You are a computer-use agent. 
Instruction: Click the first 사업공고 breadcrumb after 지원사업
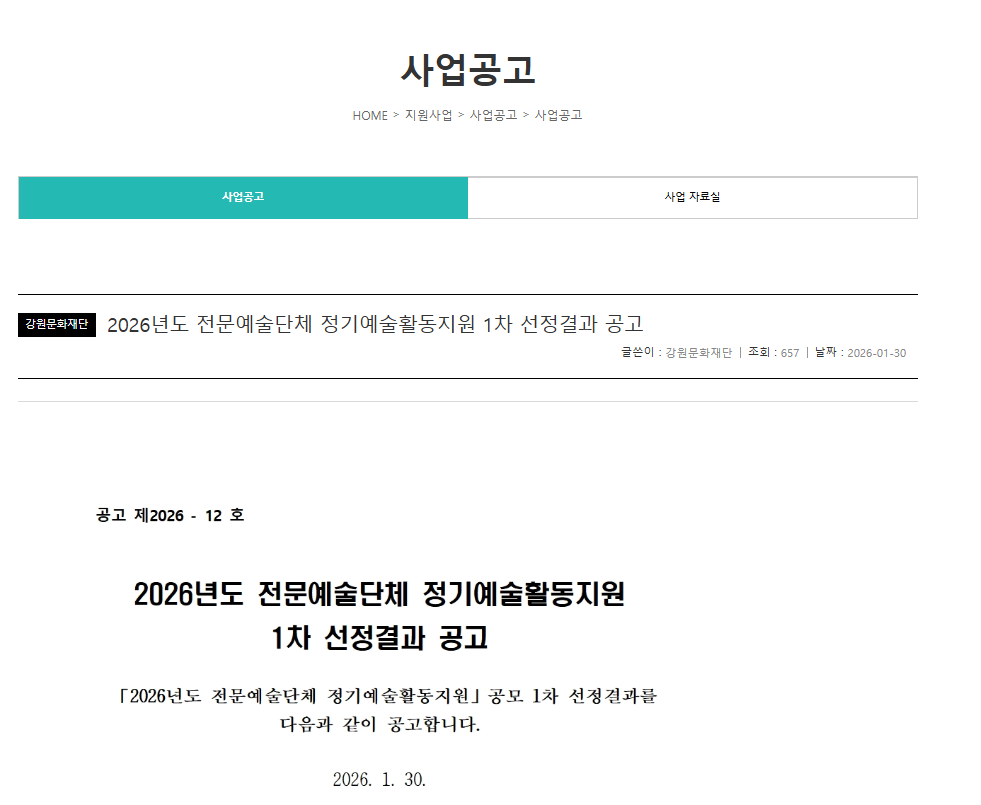click(493, 115)
